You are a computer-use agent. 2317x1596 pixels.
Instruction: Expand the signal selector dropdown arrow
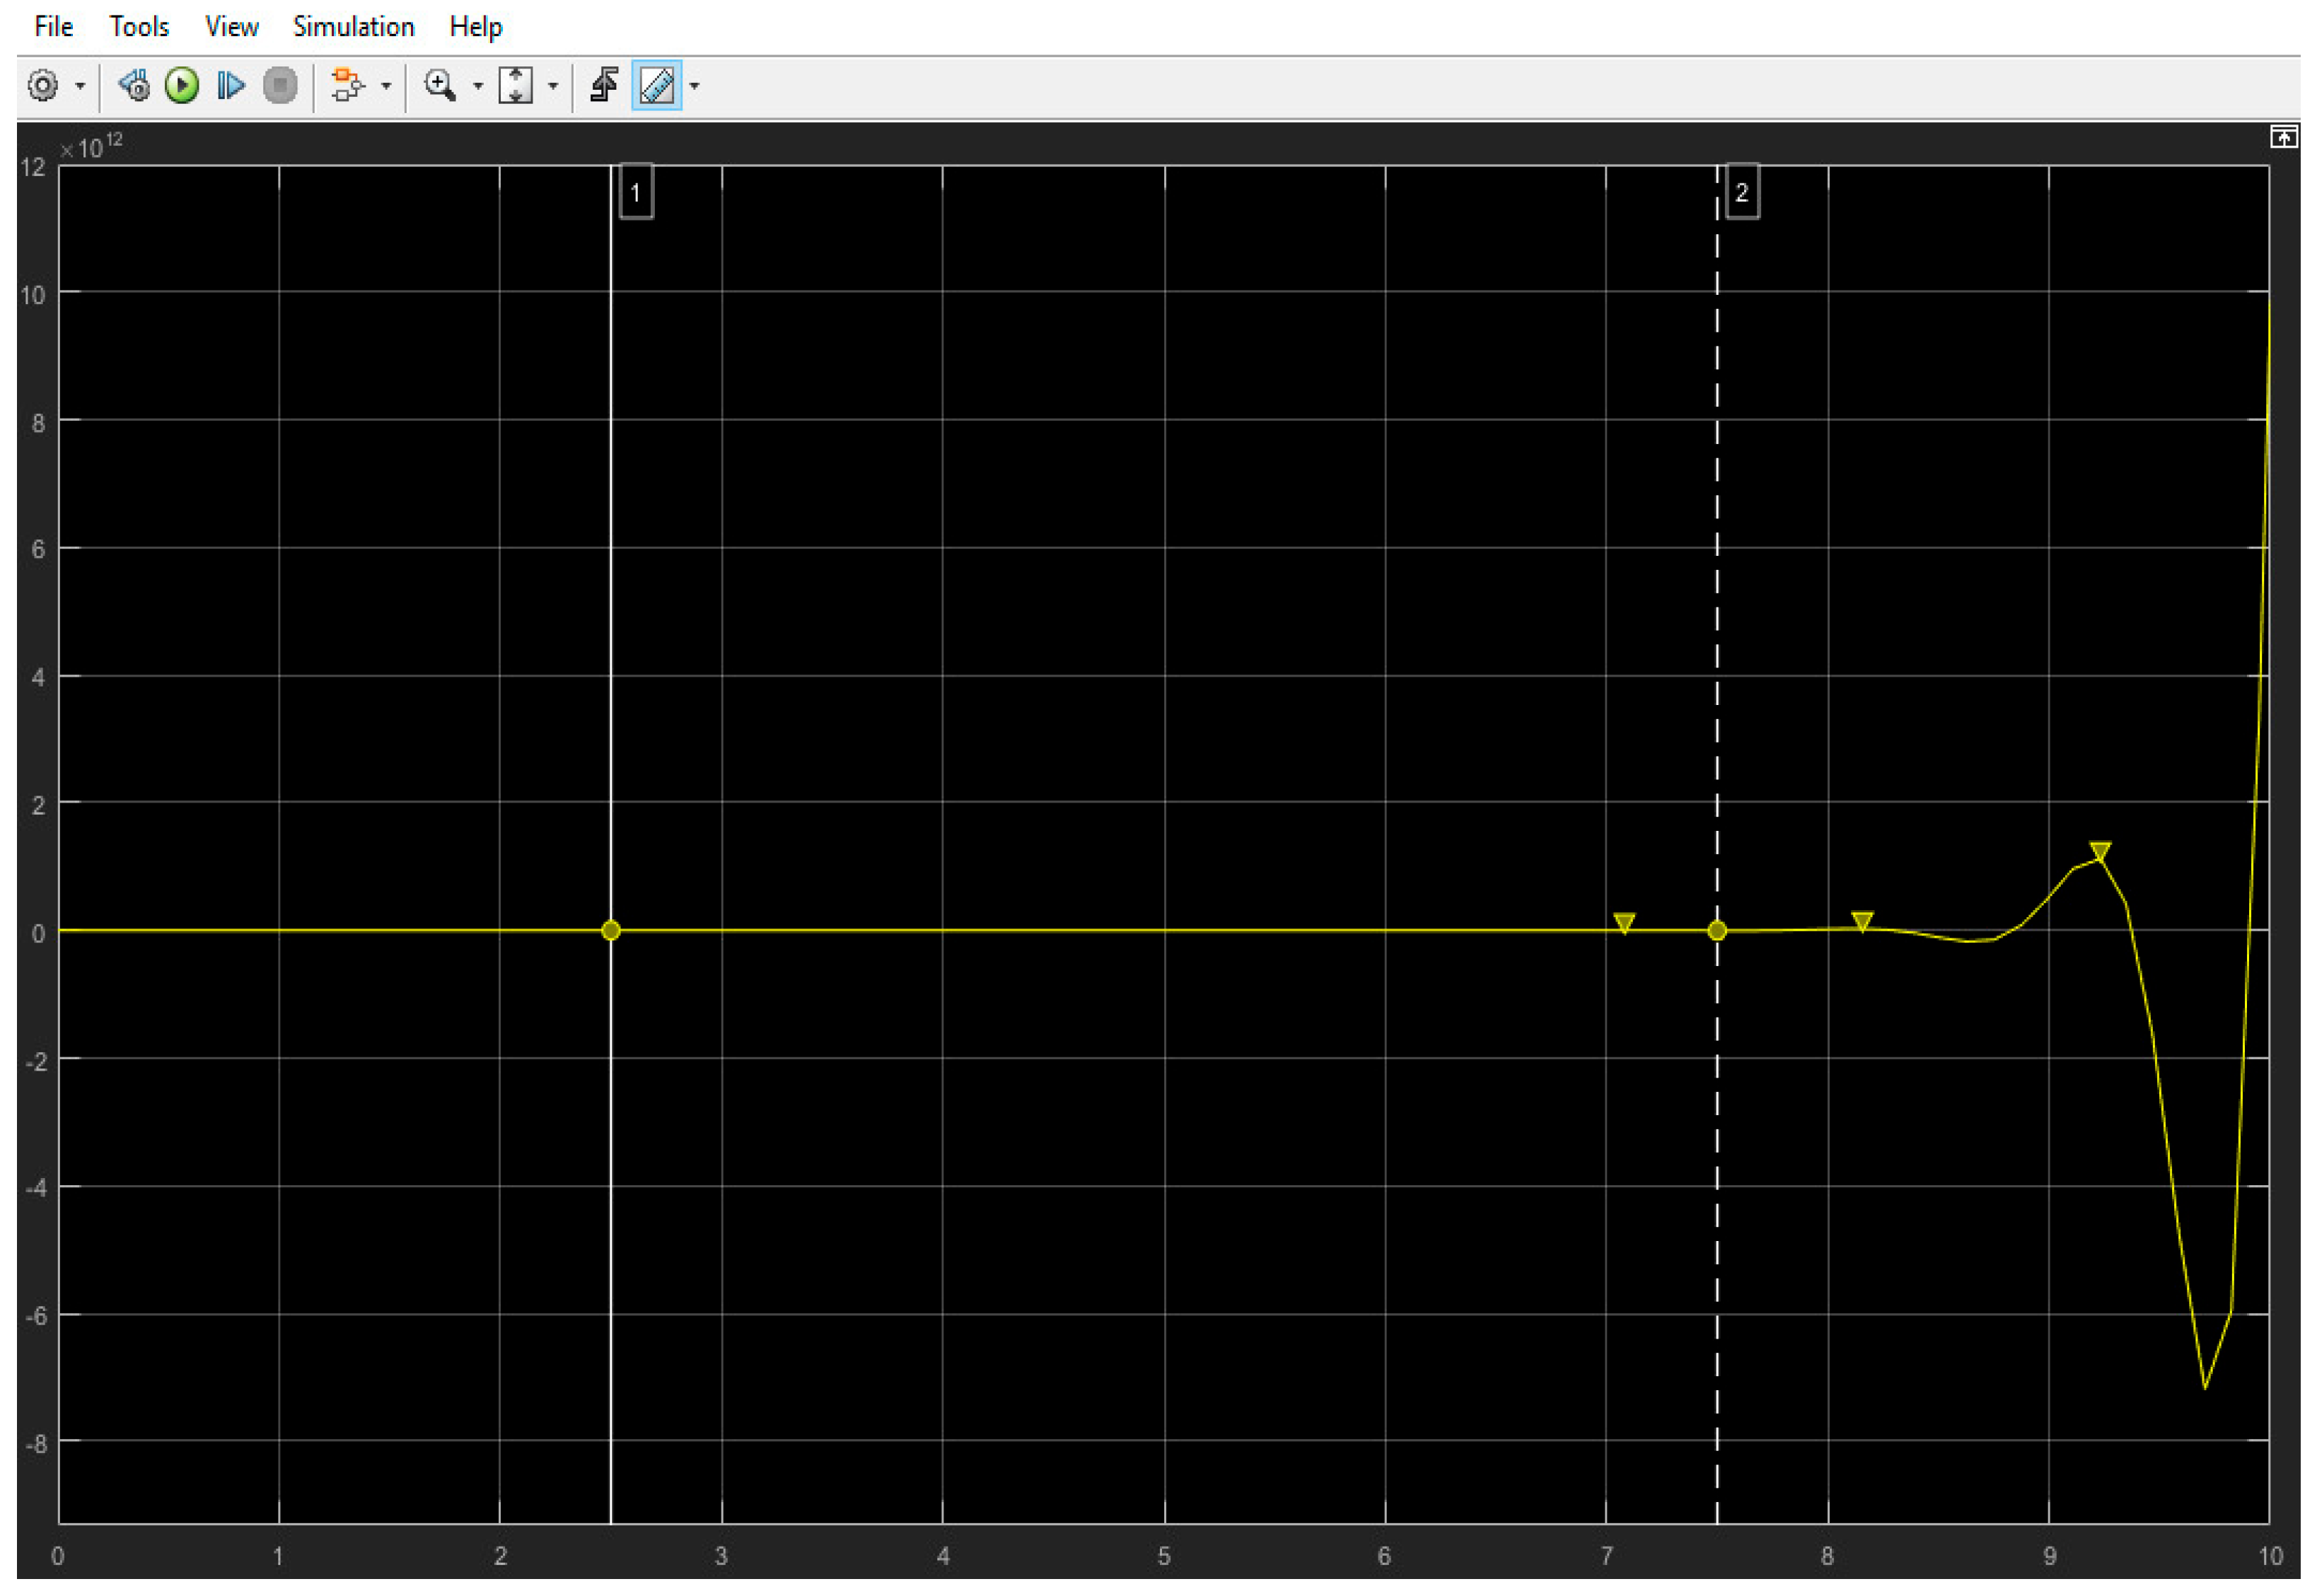pyautogui.click(x=386, y=87)
